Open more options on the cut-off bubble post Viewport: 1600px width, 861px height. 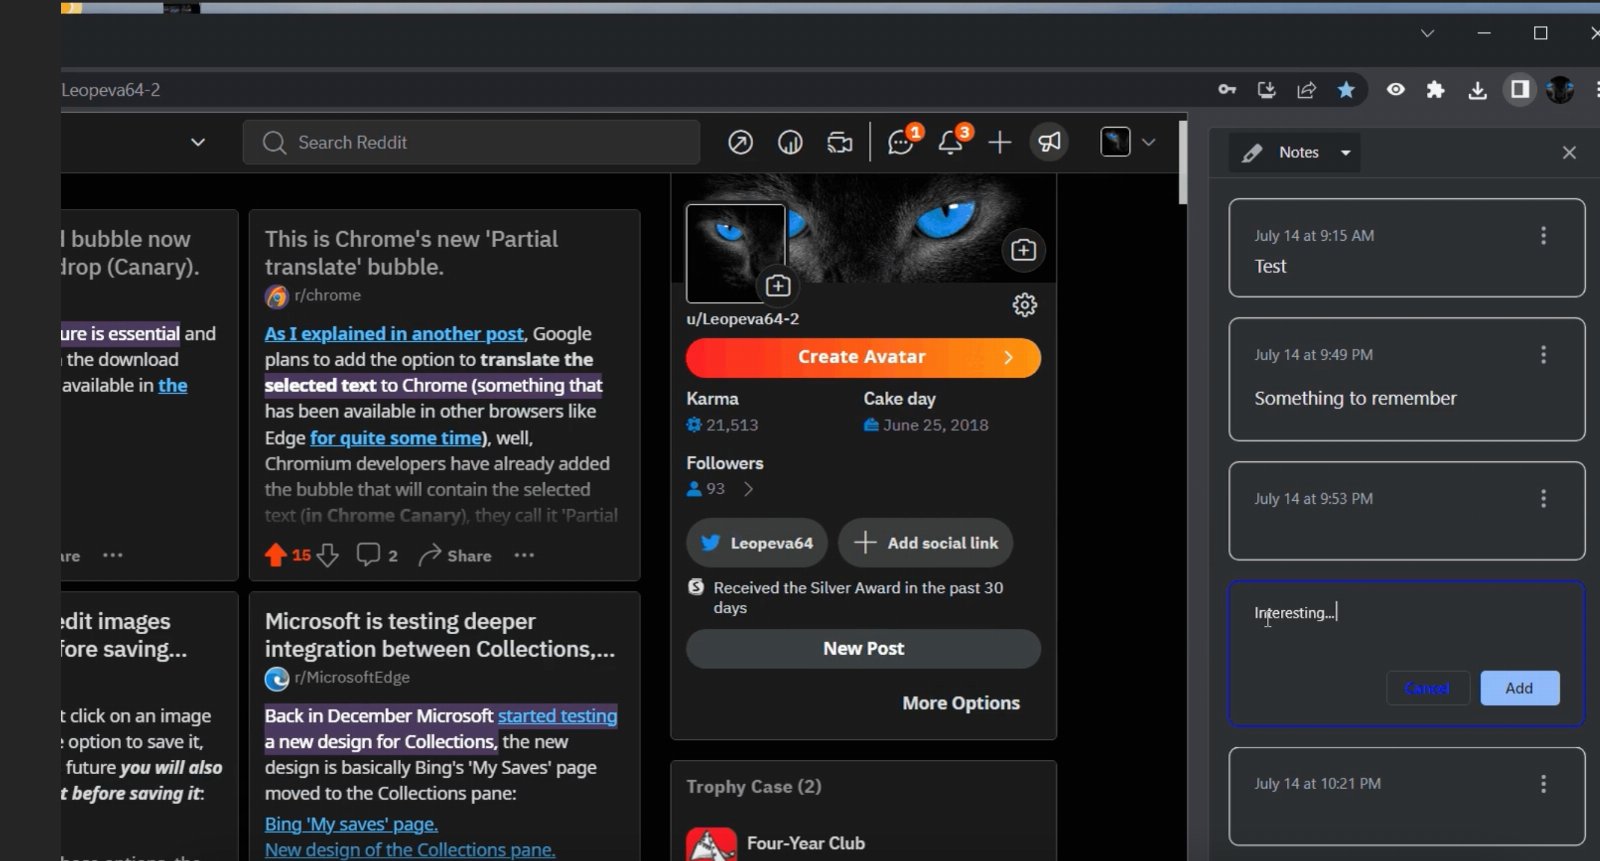point(113,555)
